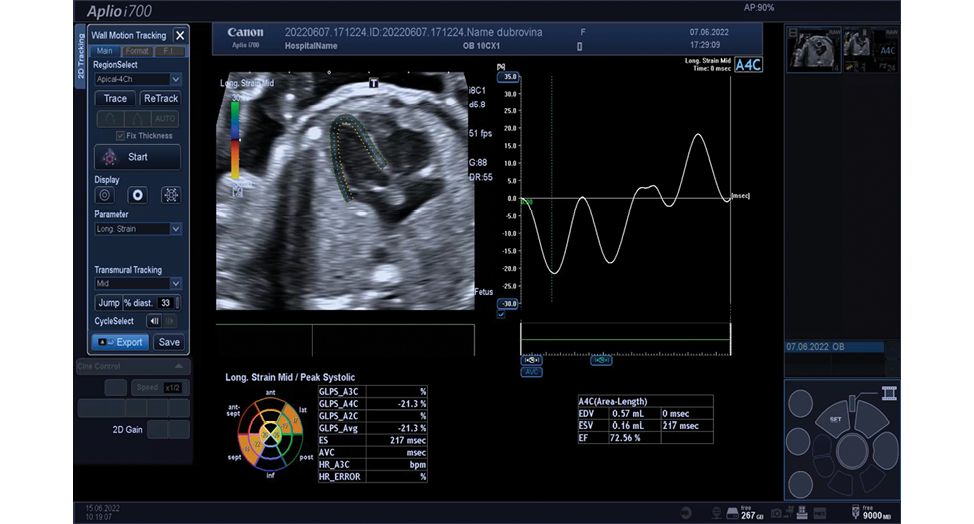974x524 pixels.
Task: Click the ReTrack button
Action: pos(160,98)
